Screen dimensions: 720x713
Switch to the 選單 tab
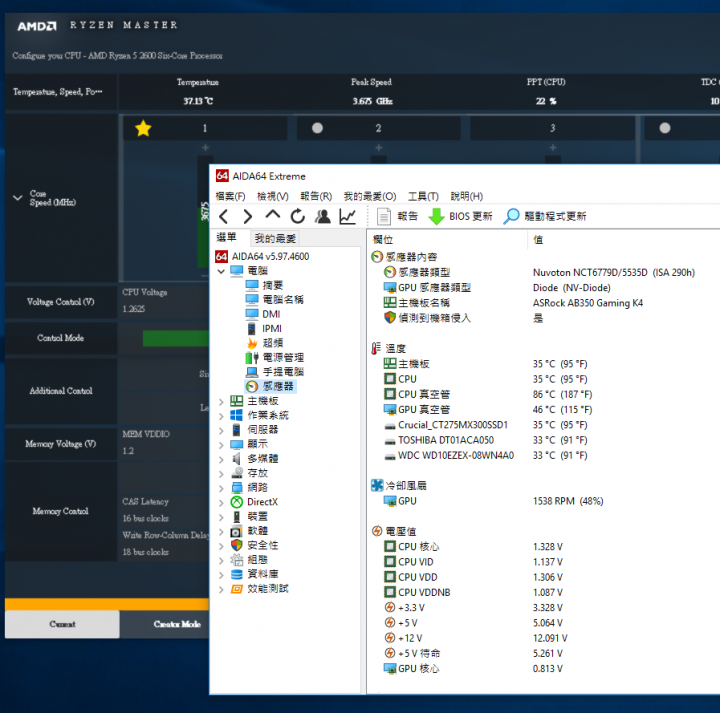226,237
